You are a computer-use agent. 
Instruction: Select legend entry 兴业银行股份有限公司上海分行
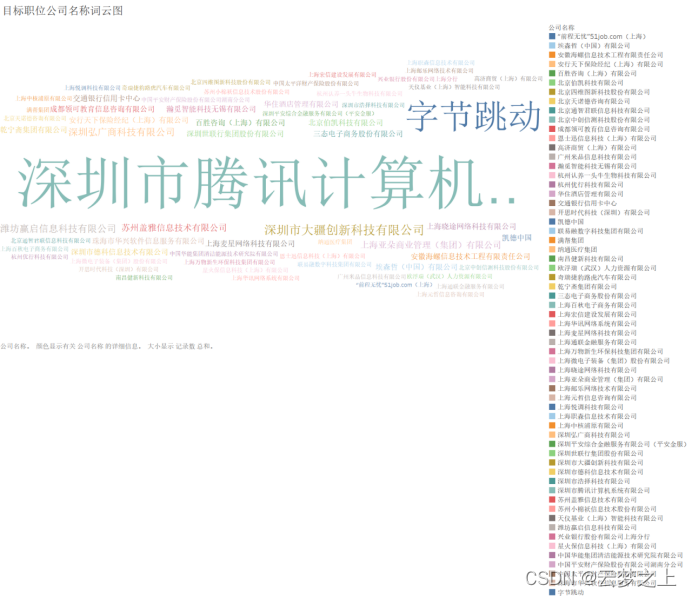pyautogui.click(x=599, y=537)
